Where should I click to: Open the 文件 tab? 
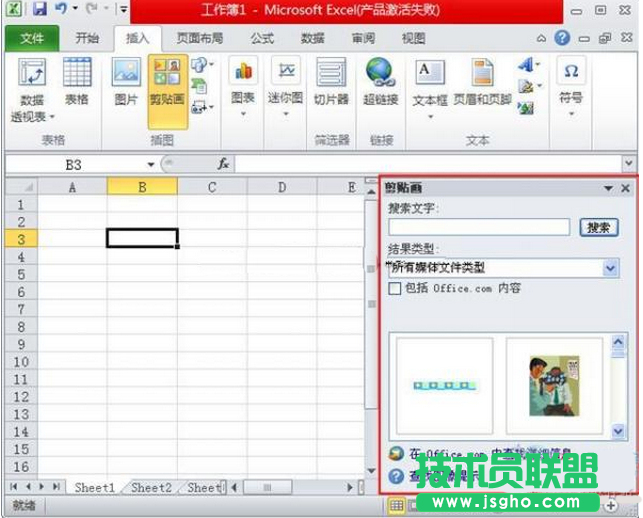click(32, 39)
